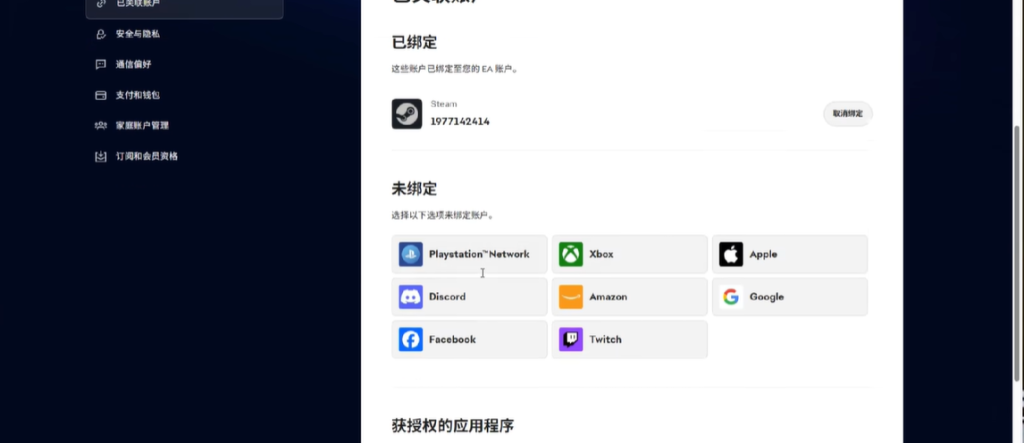Click the PlayStation Network logo icon
The image size is (1024, 443).
(411, 254)
